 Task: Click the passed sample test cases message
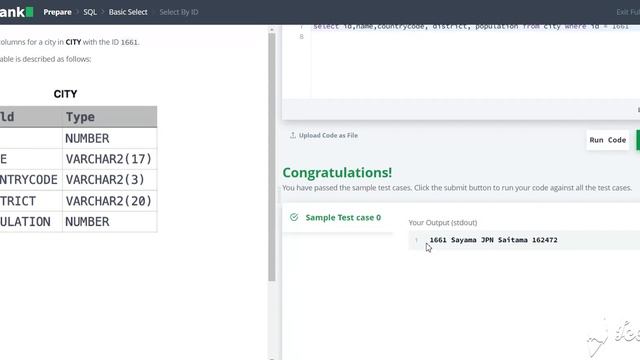[457, 188]
